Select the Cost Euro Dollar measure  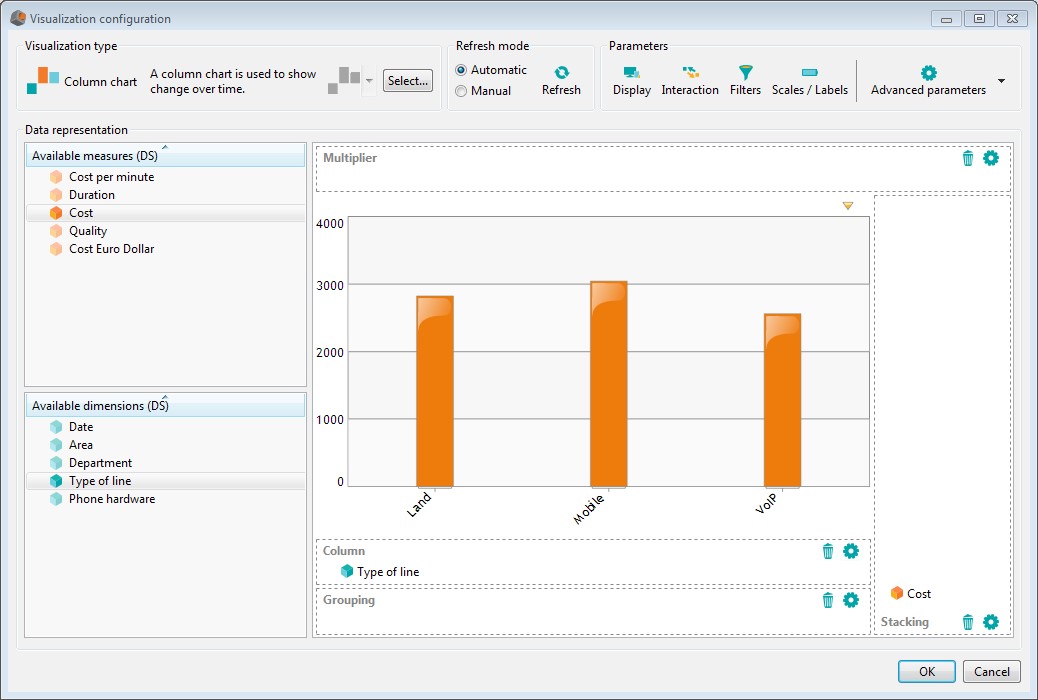[x=165, y=248]
